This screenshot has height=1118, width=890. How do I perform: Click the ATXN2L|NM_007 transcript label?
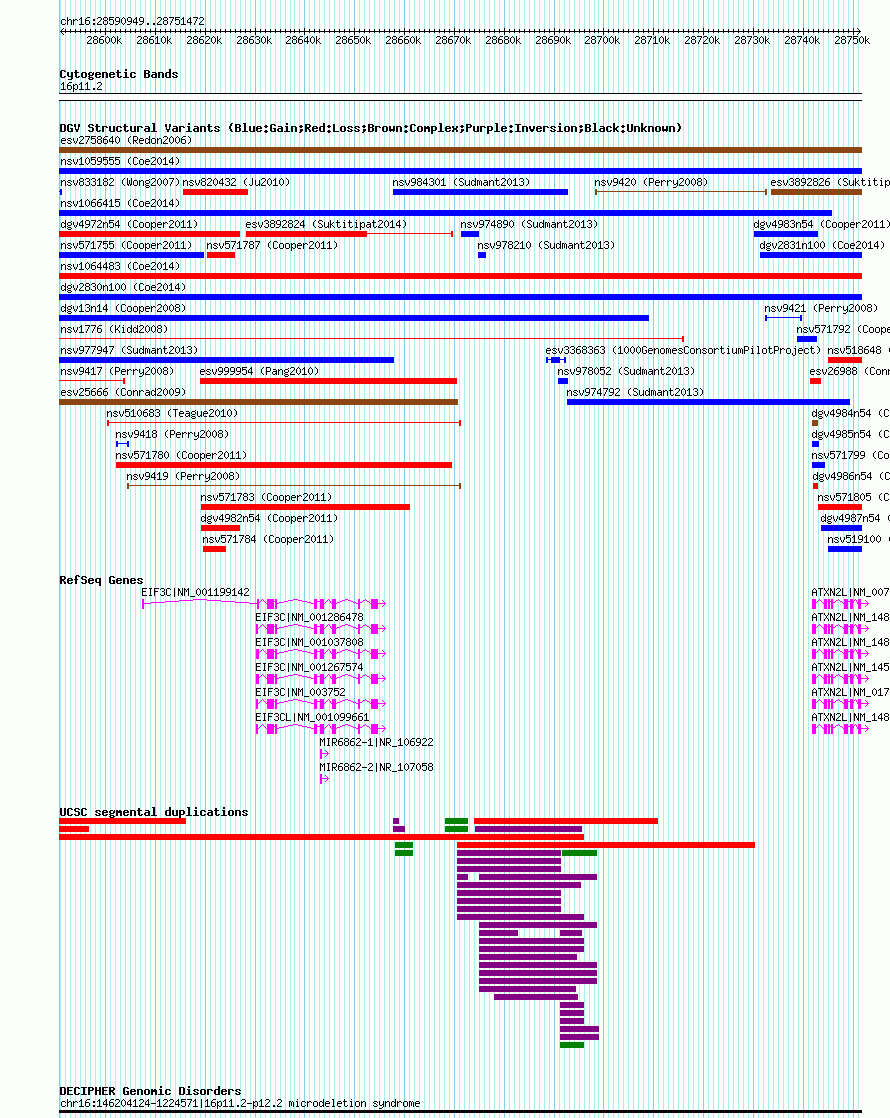pyautogui.click(x=850, y=593)
